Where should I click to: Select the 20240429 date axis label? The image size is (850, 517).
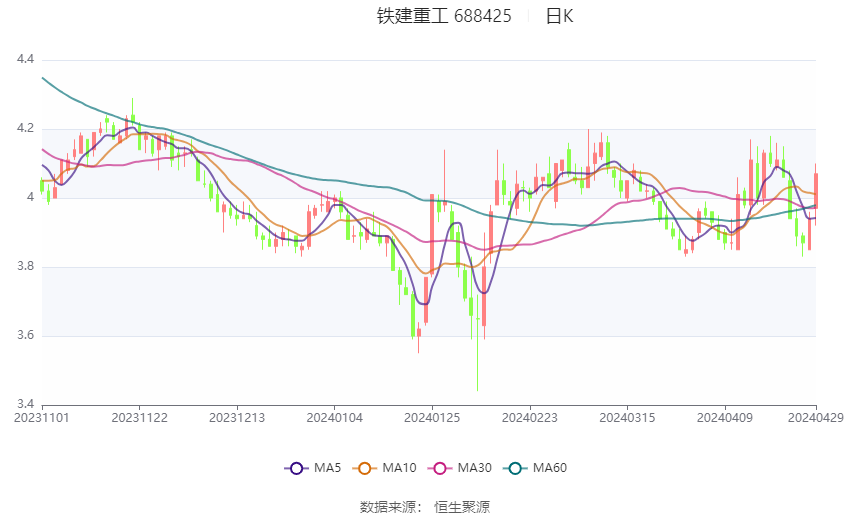pos(817,416)
